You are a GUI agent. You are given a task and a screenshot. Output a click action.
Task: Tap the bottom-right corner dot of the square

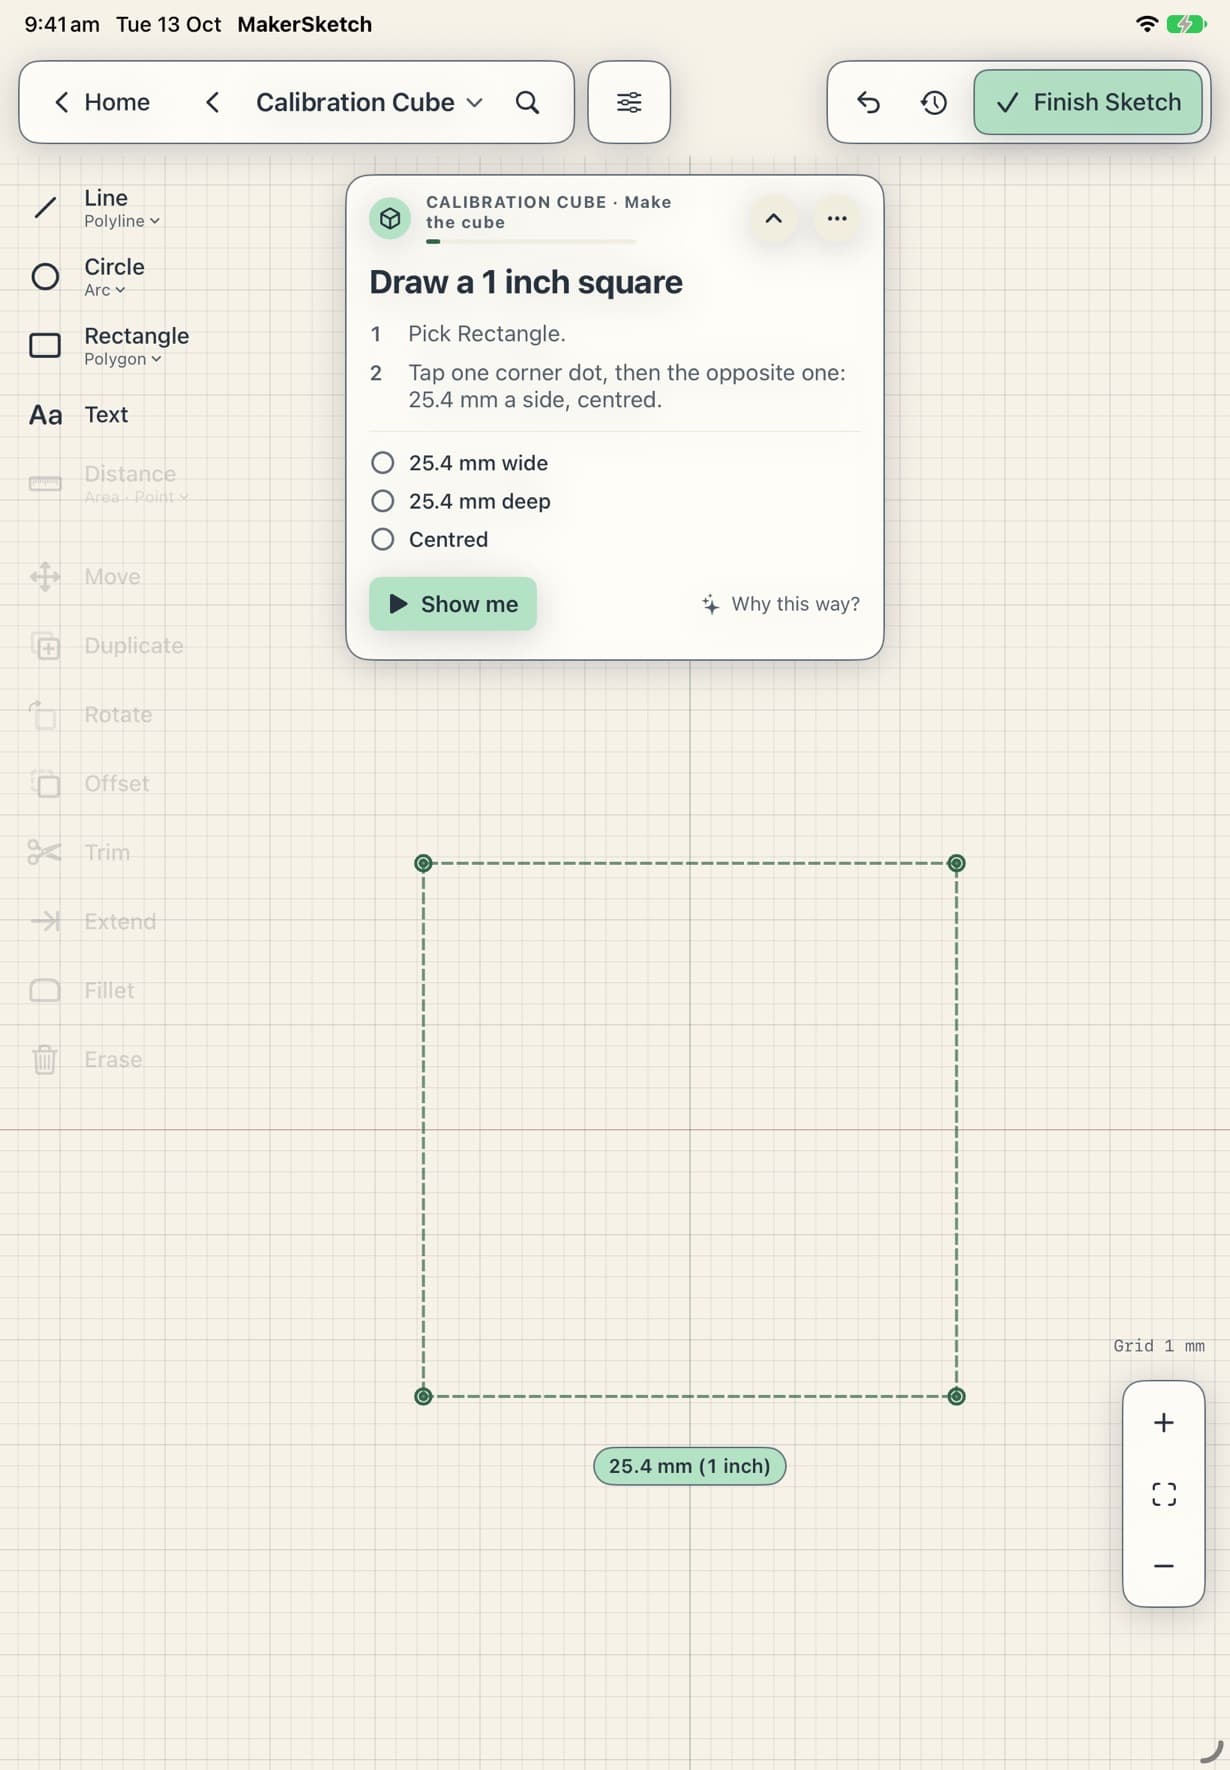click(x=956, y=1396)
